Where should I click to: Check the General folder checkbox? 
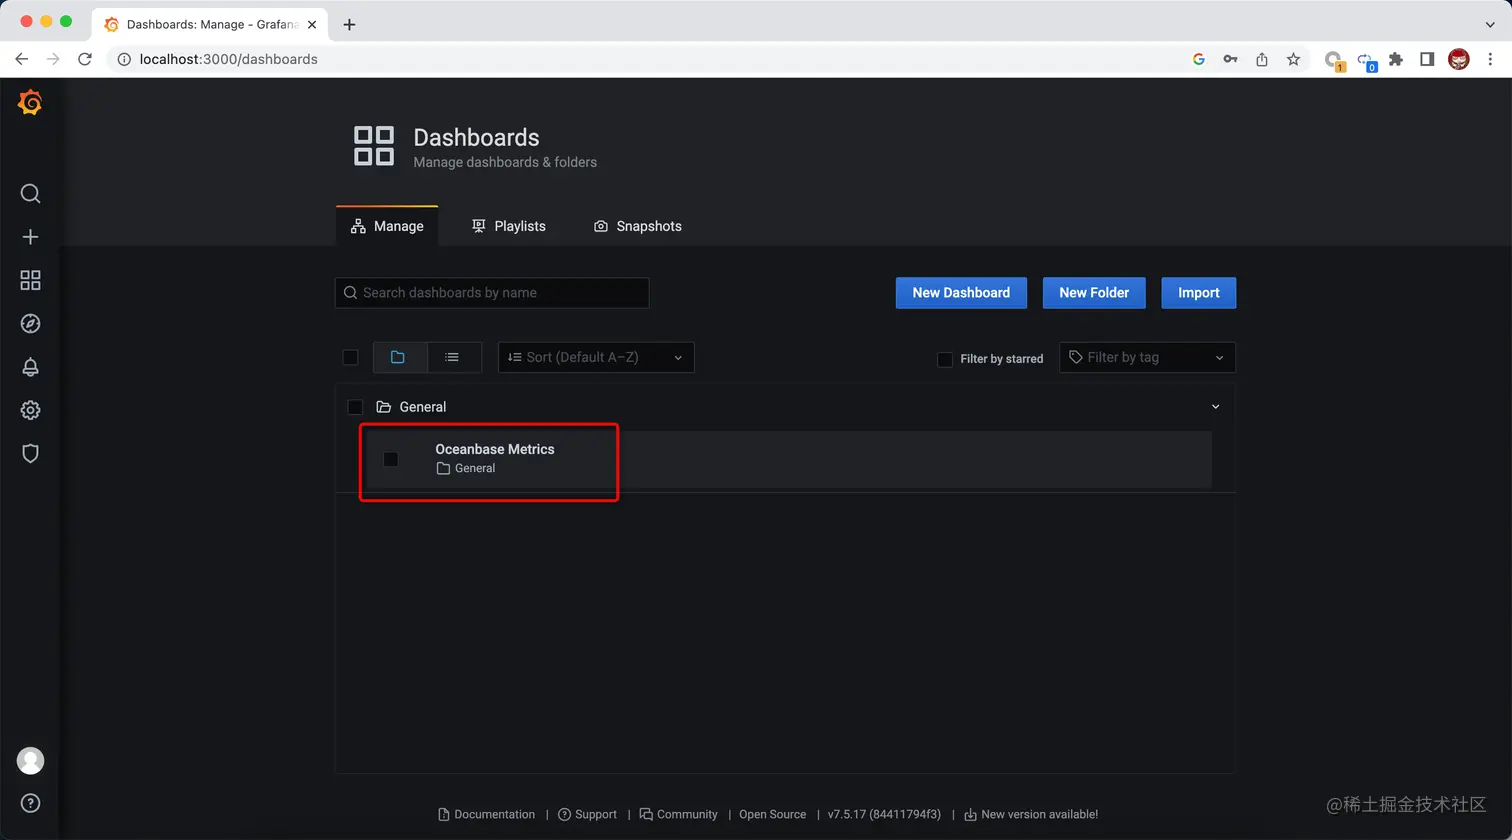point(355,407)
